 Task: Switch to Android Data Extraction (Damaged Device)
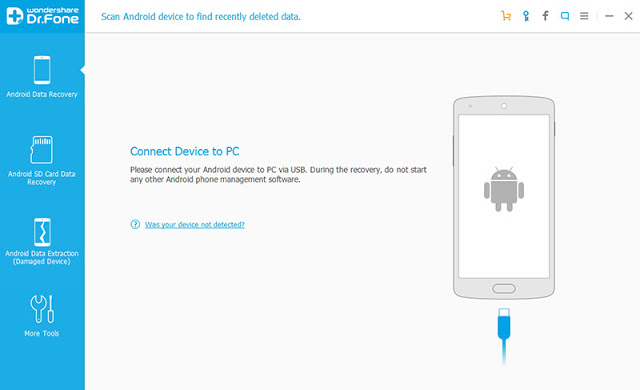click(x=42, y=257)
